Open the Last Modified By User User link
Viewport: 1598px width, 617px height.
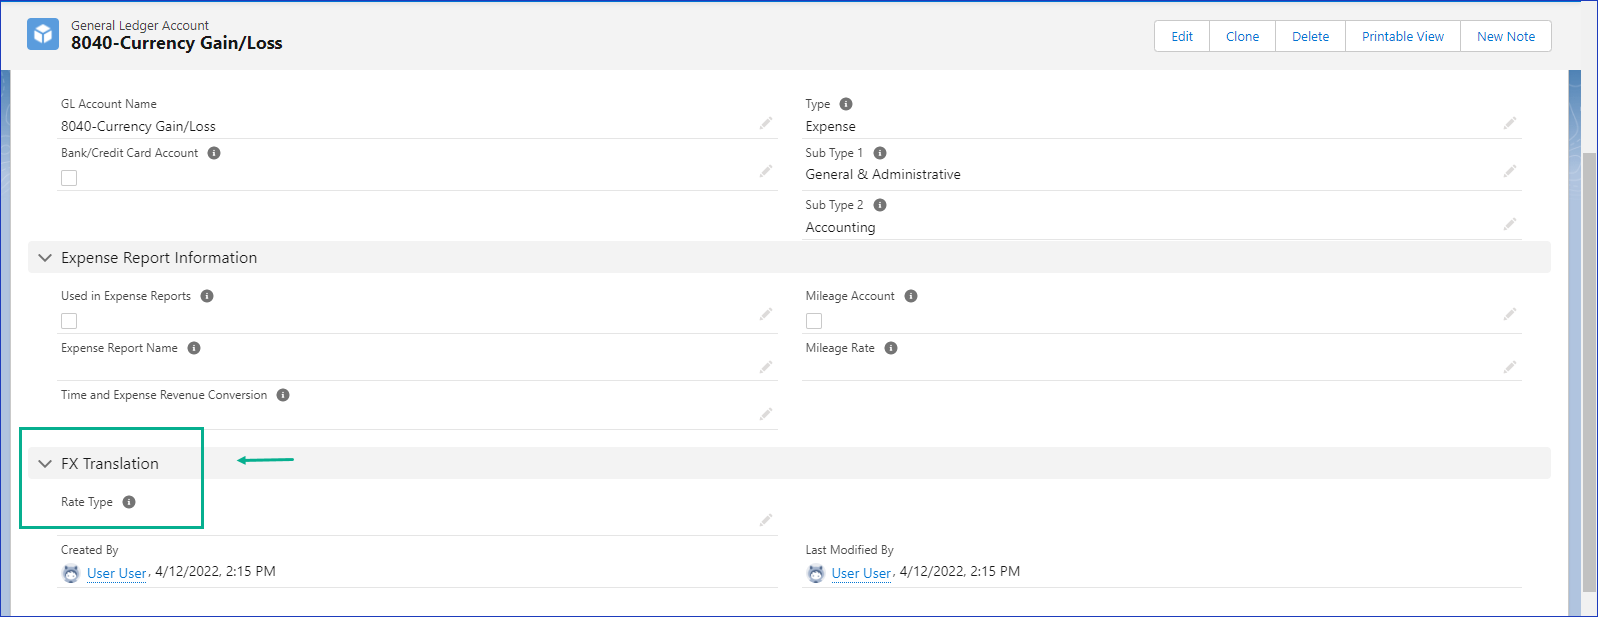pos(861,573)
